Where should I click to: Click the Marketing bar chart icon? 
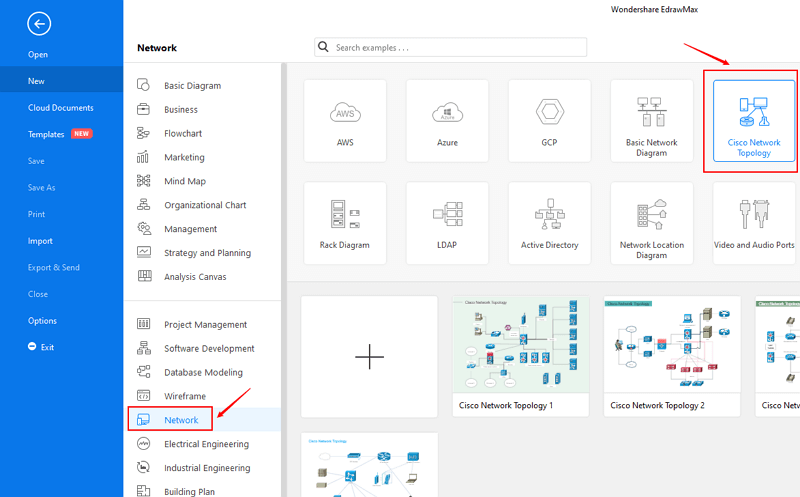tap(143, 157)
